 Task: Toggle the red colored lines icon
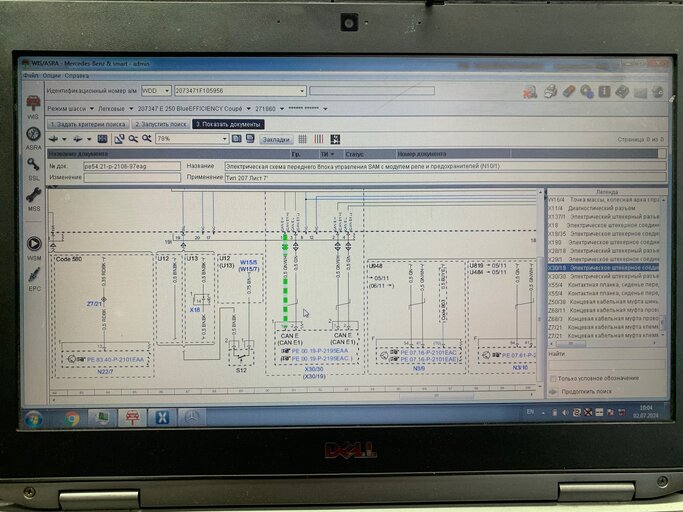pyautogui.click(x=319, y=139)
